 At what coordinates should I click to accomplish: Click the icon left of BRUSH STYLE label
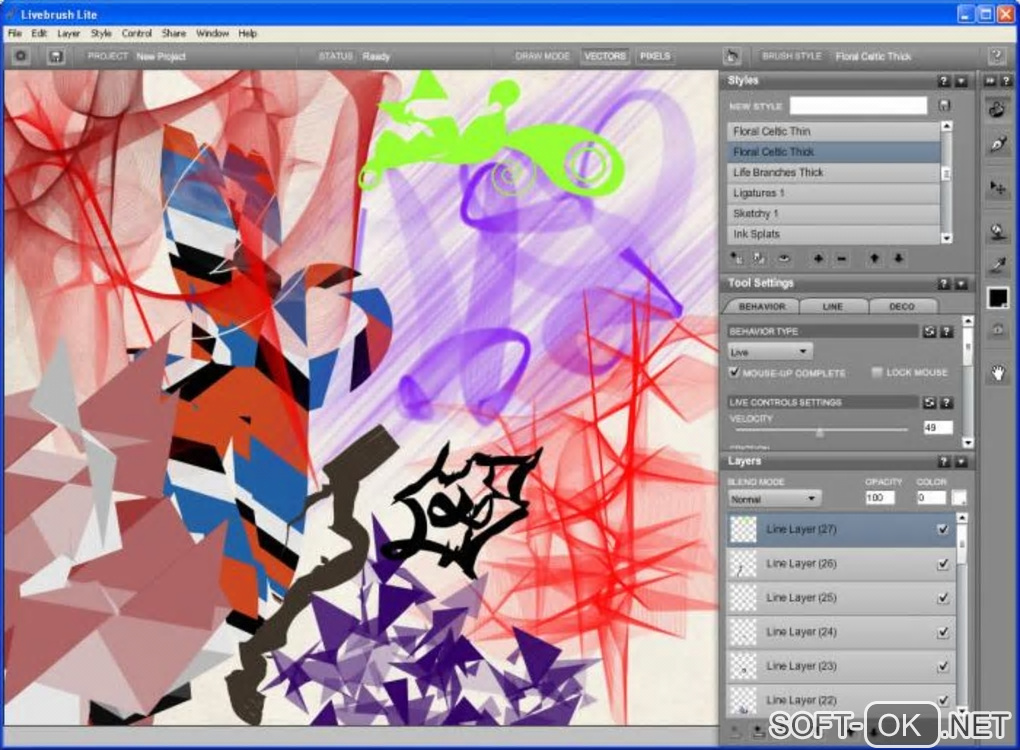coord(732,57)
